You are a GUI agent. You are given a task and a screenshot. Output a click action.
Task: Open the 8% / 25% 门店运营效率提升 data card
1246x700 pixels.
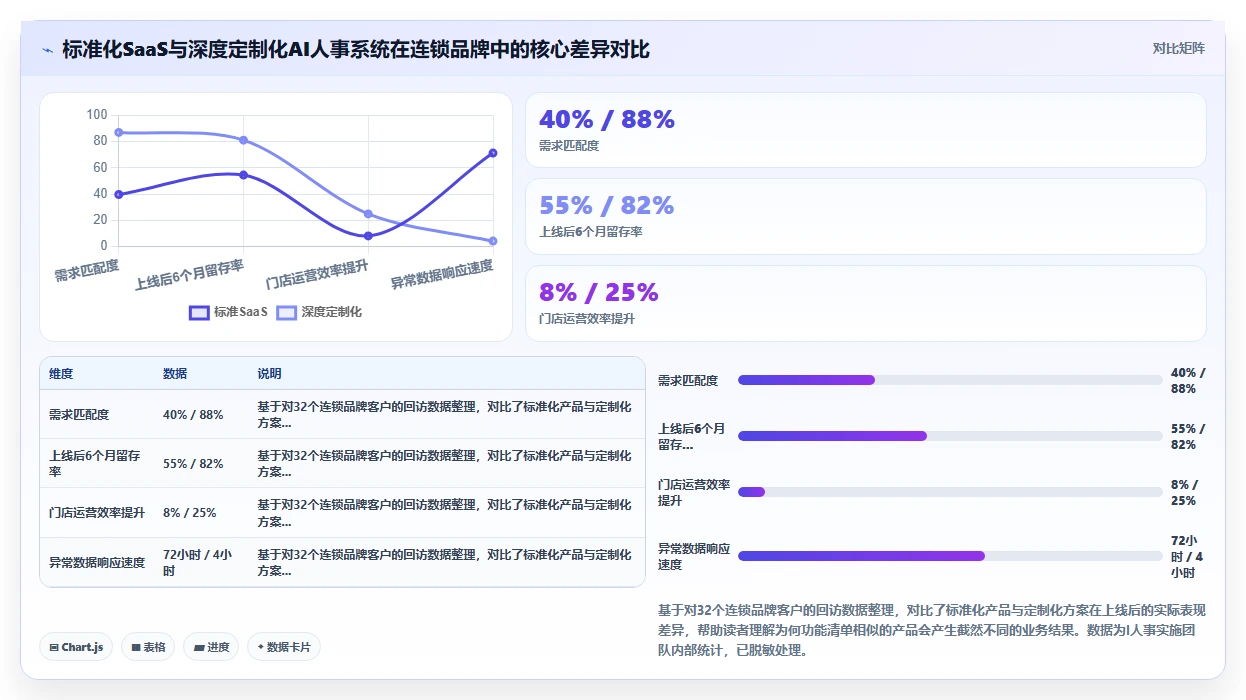pyautogui.click(x=865, y=303)
